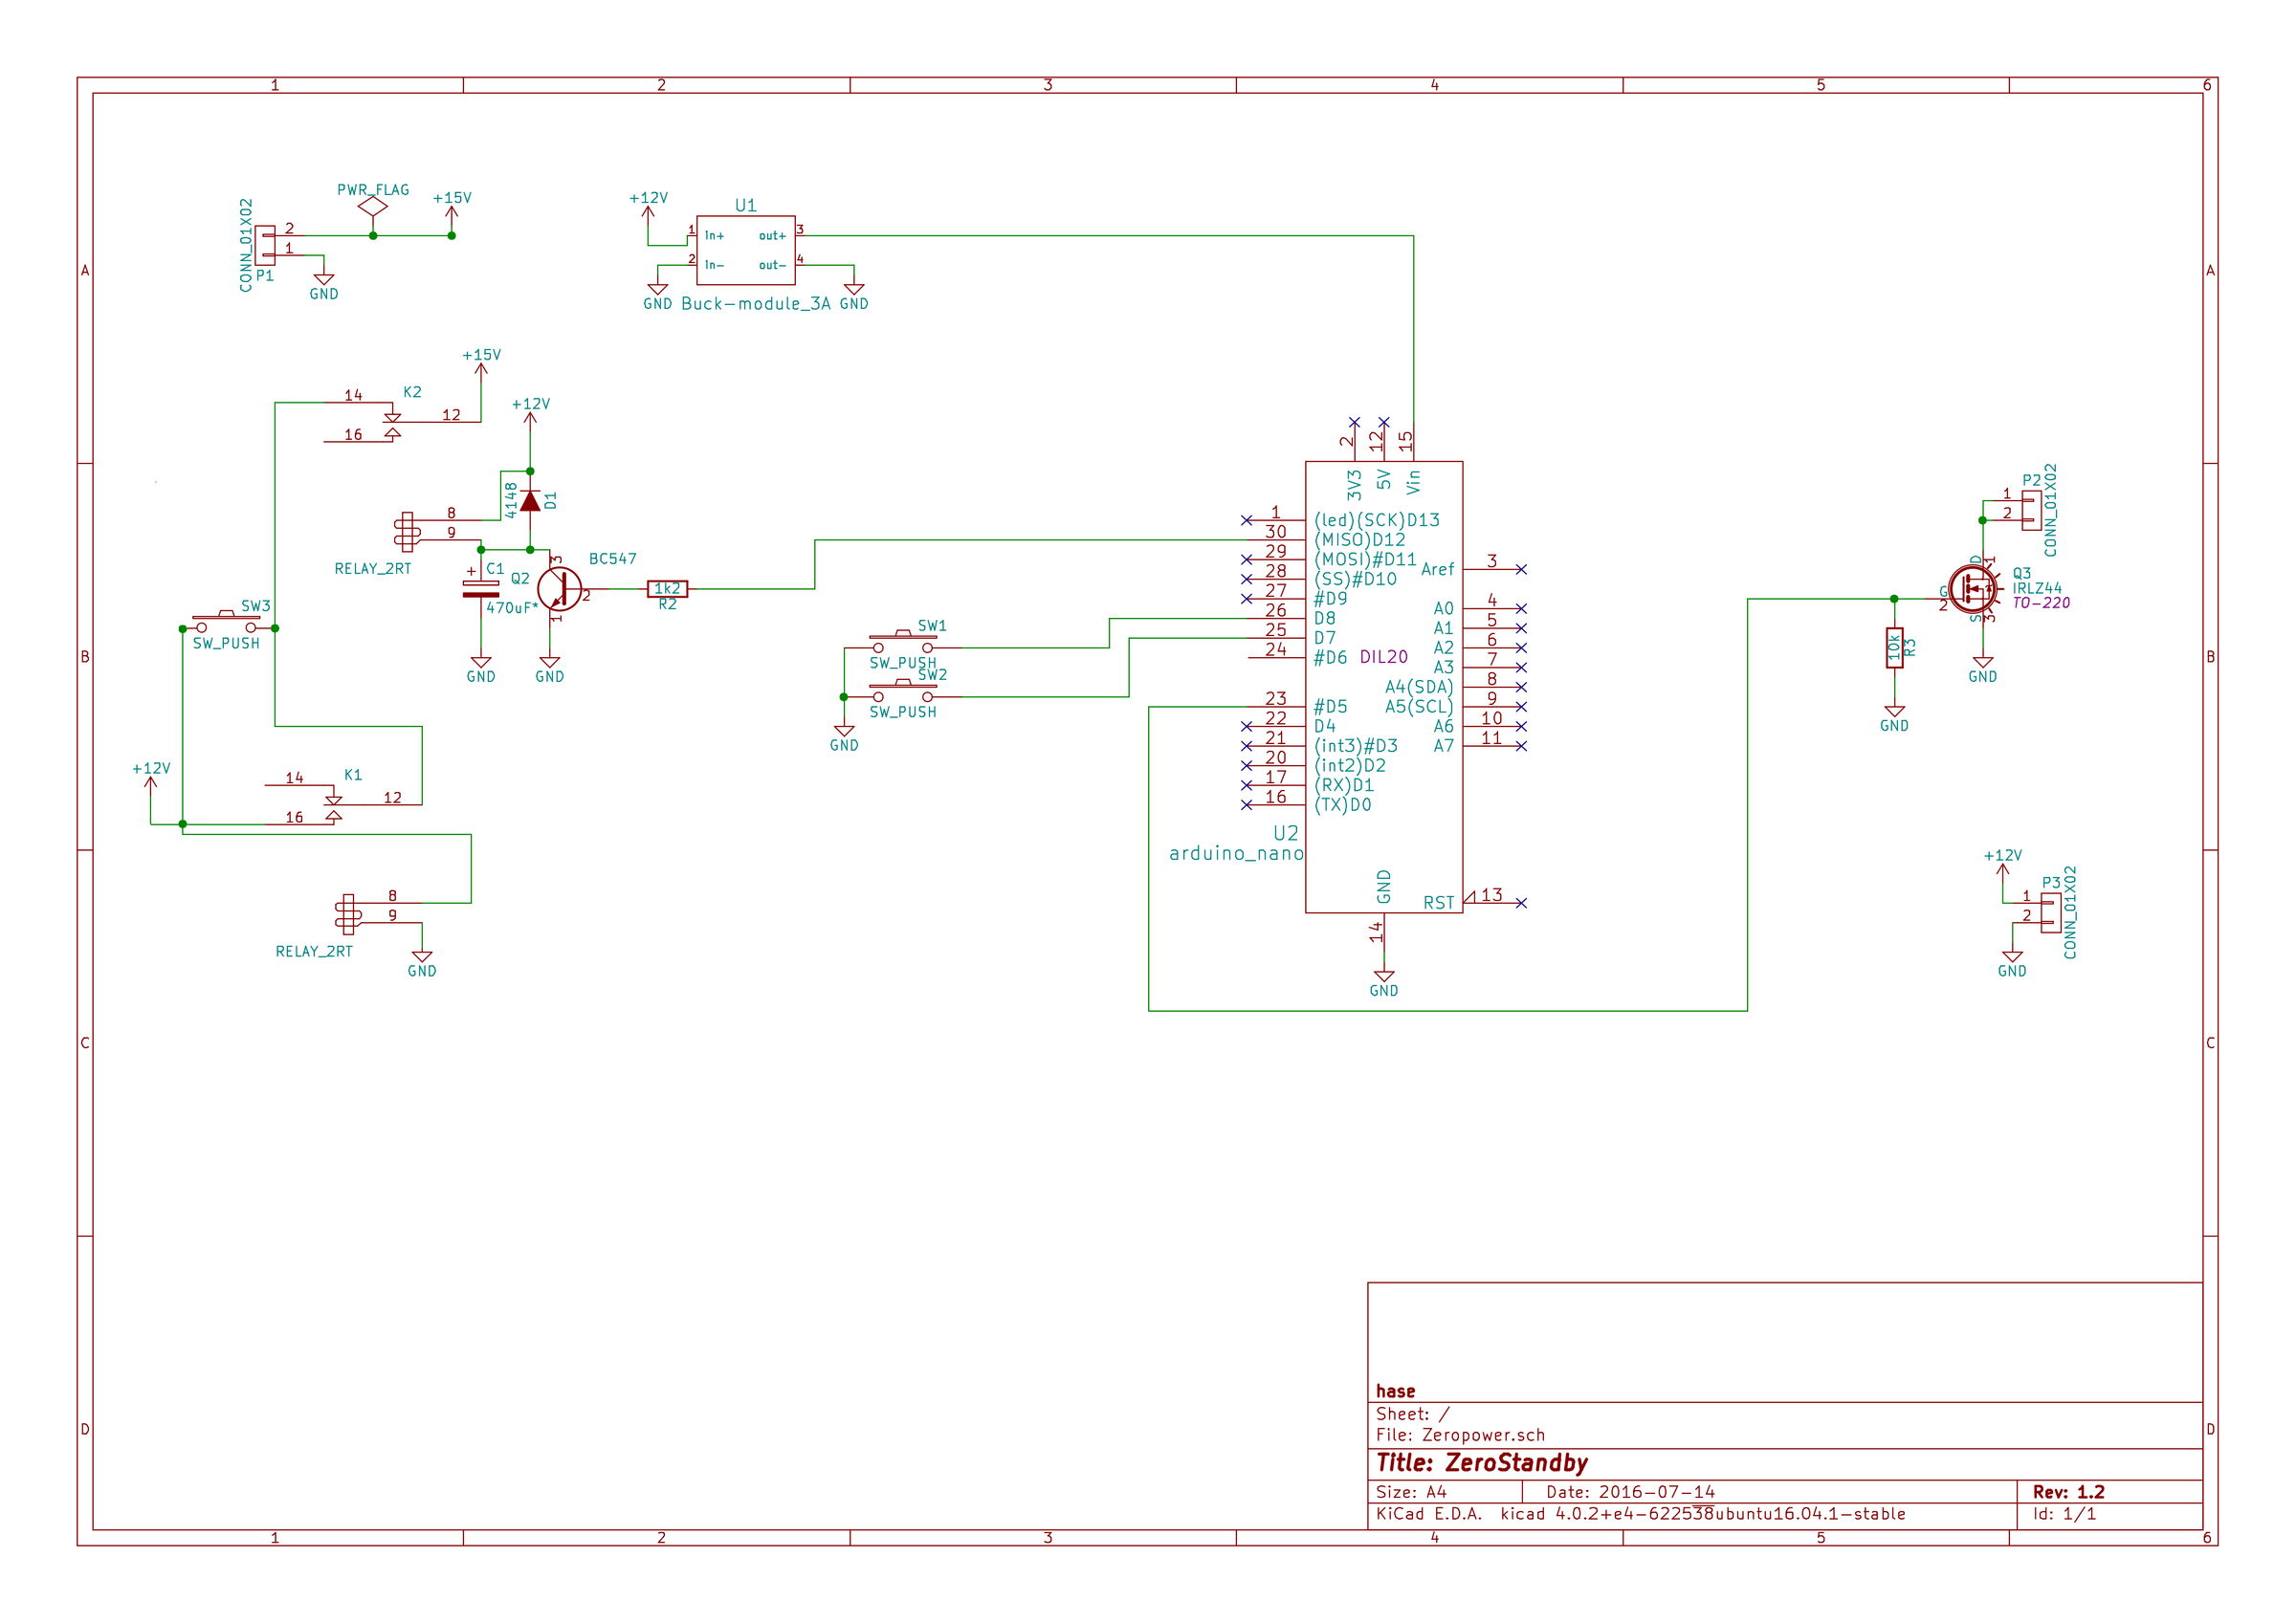Select the File: Zeropower.sch entry
The image size is (2296, 1623).
[1460, 1435]
